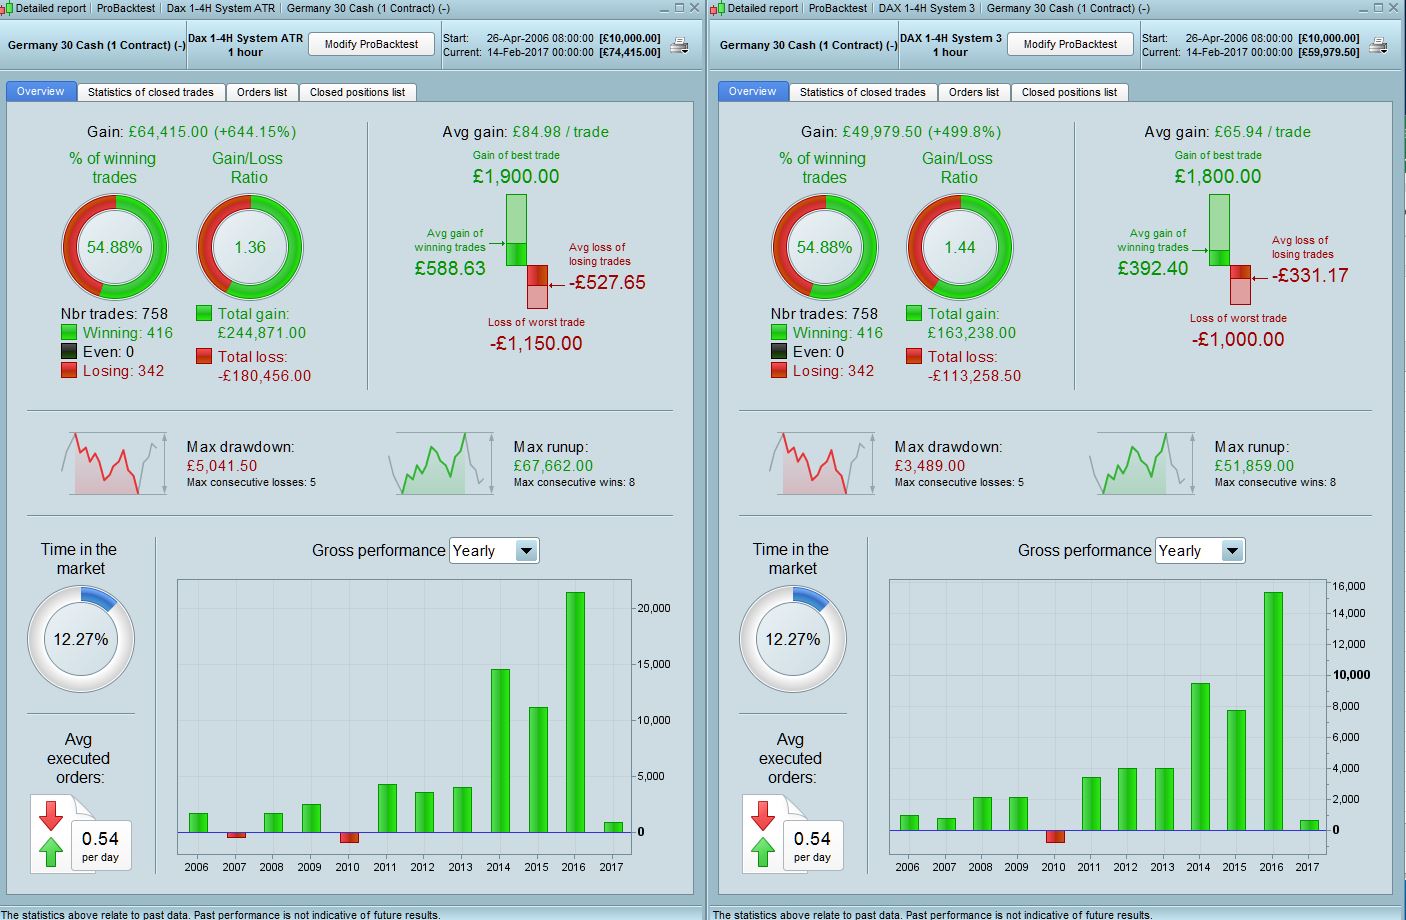Click the max runup value £51,859.00
This screenshot has width=1406, height=920.
(x=1254, y=466)
